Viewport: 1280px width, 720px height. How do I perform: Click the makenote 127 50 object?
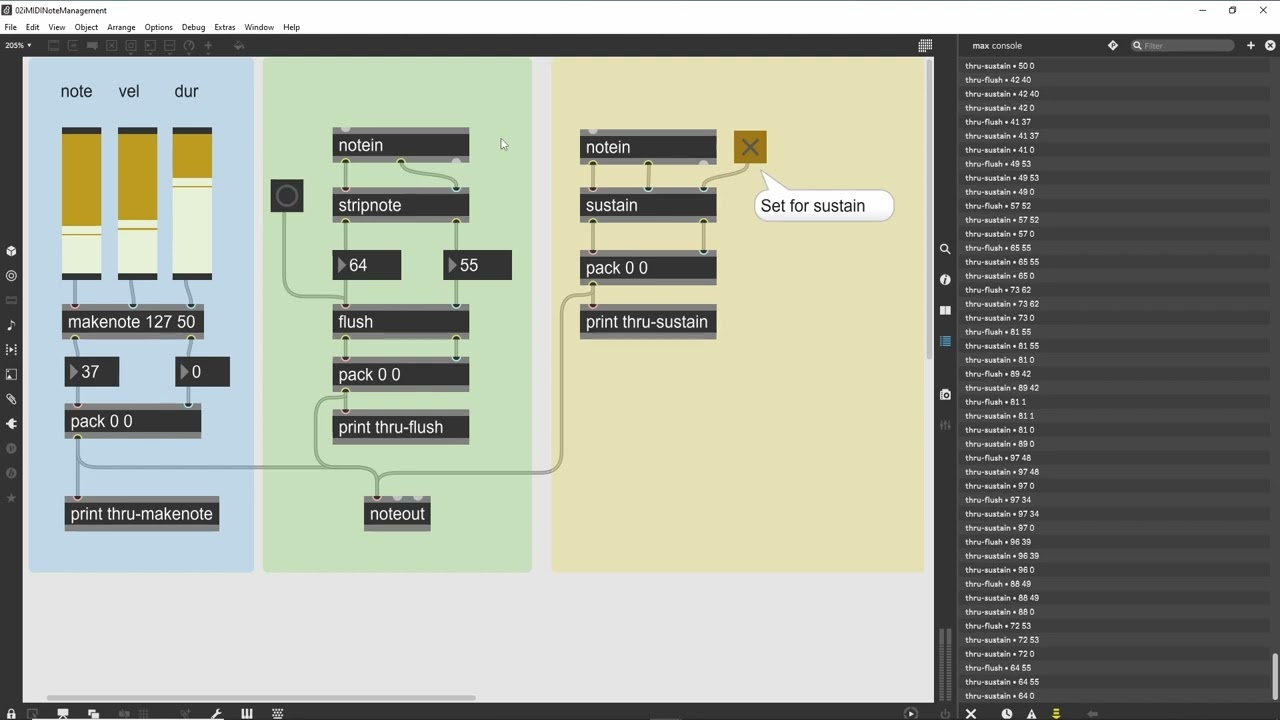click(132, 322)
